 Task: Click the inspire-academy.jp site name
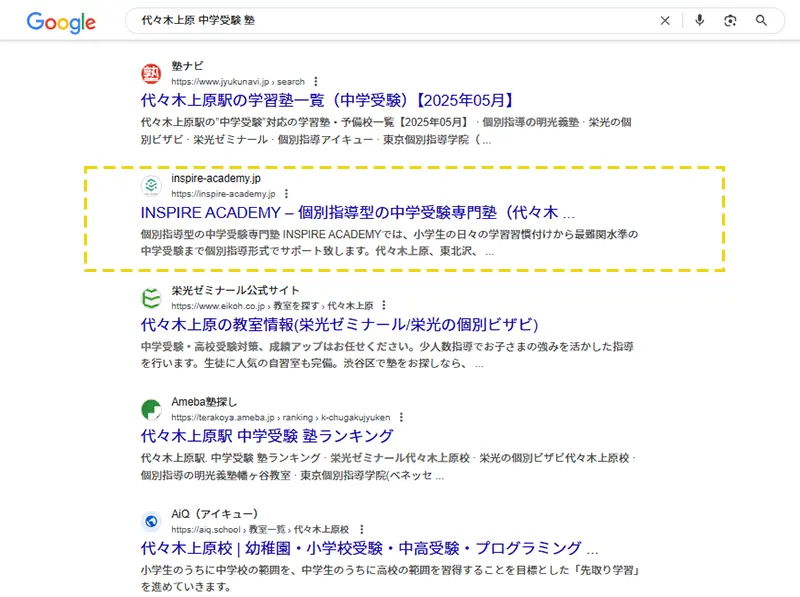[x=216, y=178]
